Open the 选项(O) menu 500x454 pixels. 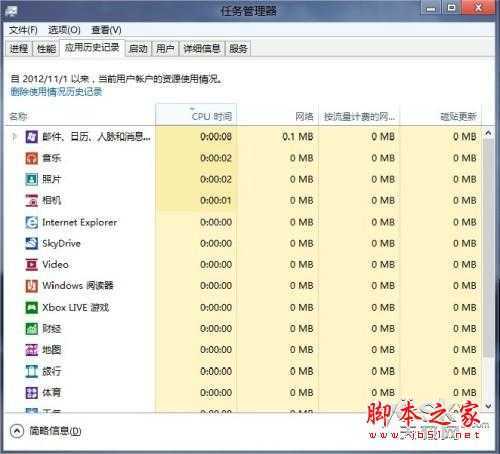tap(64, 30)
